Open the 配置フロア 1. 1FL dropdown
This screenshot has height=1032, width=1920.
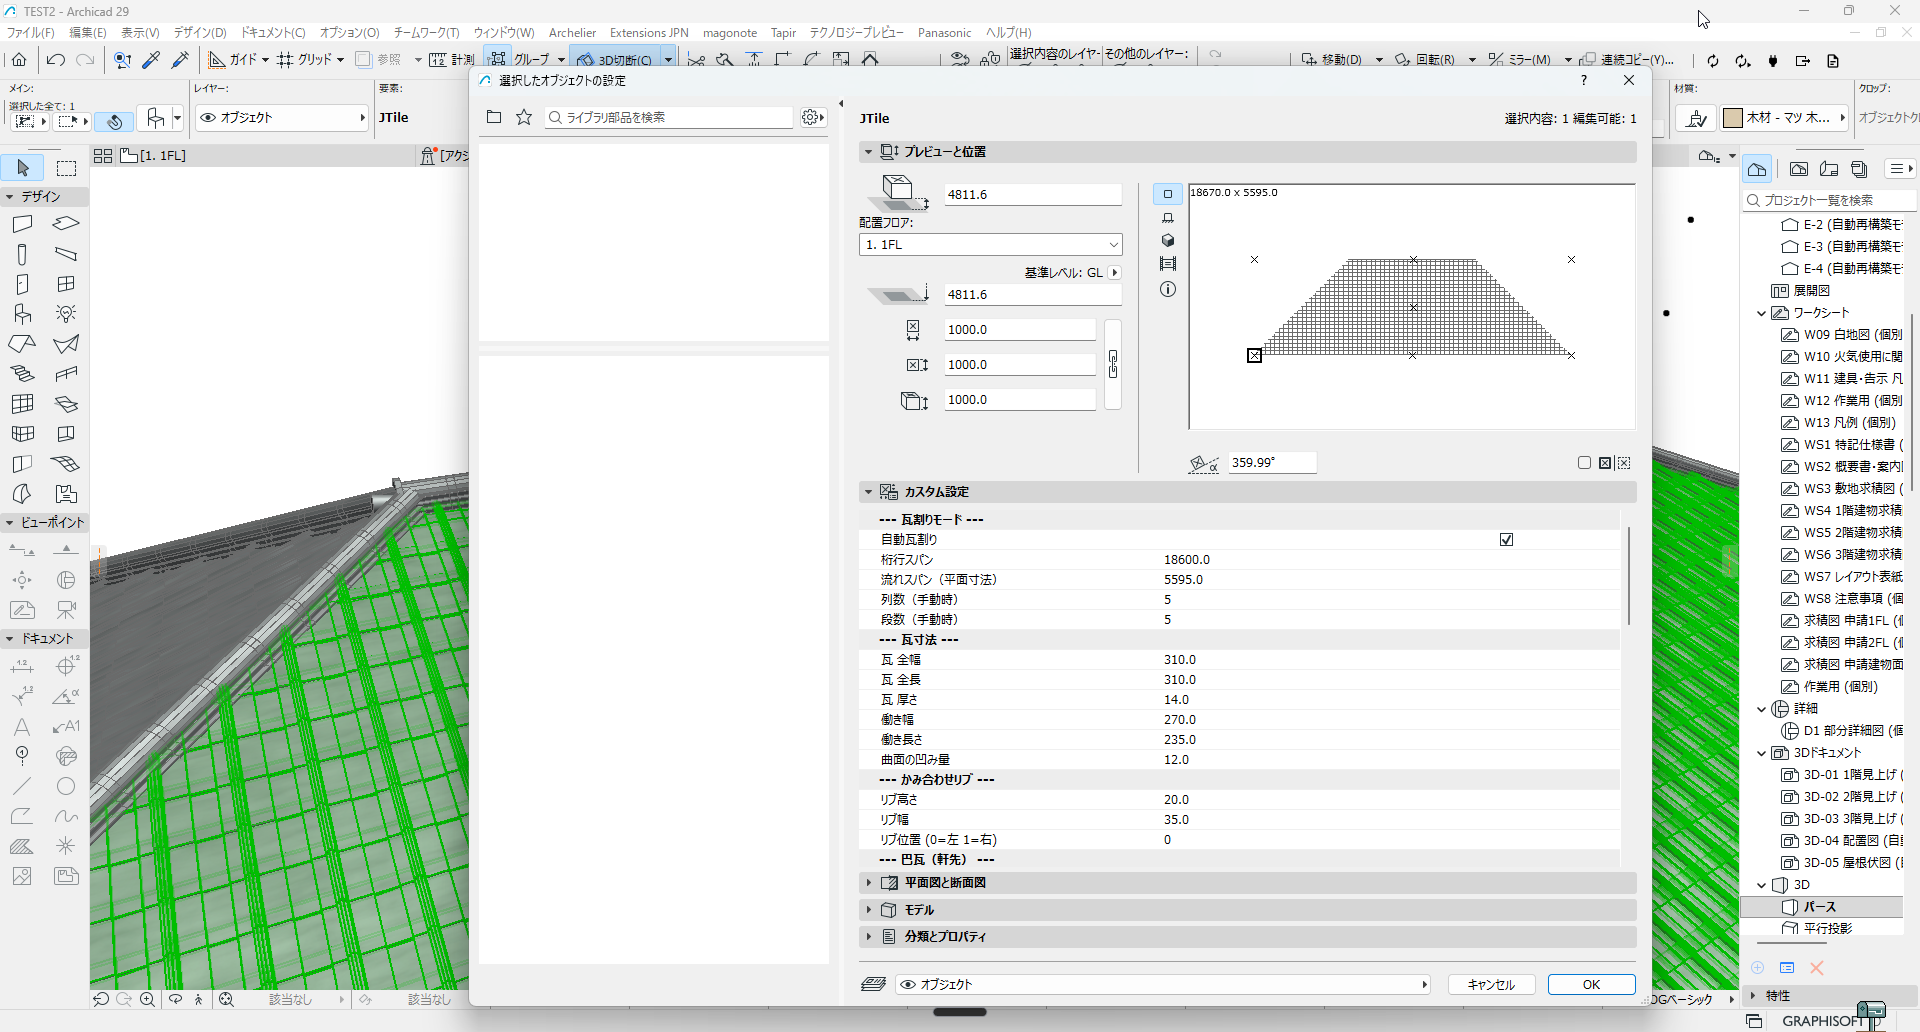pos(990,245)
